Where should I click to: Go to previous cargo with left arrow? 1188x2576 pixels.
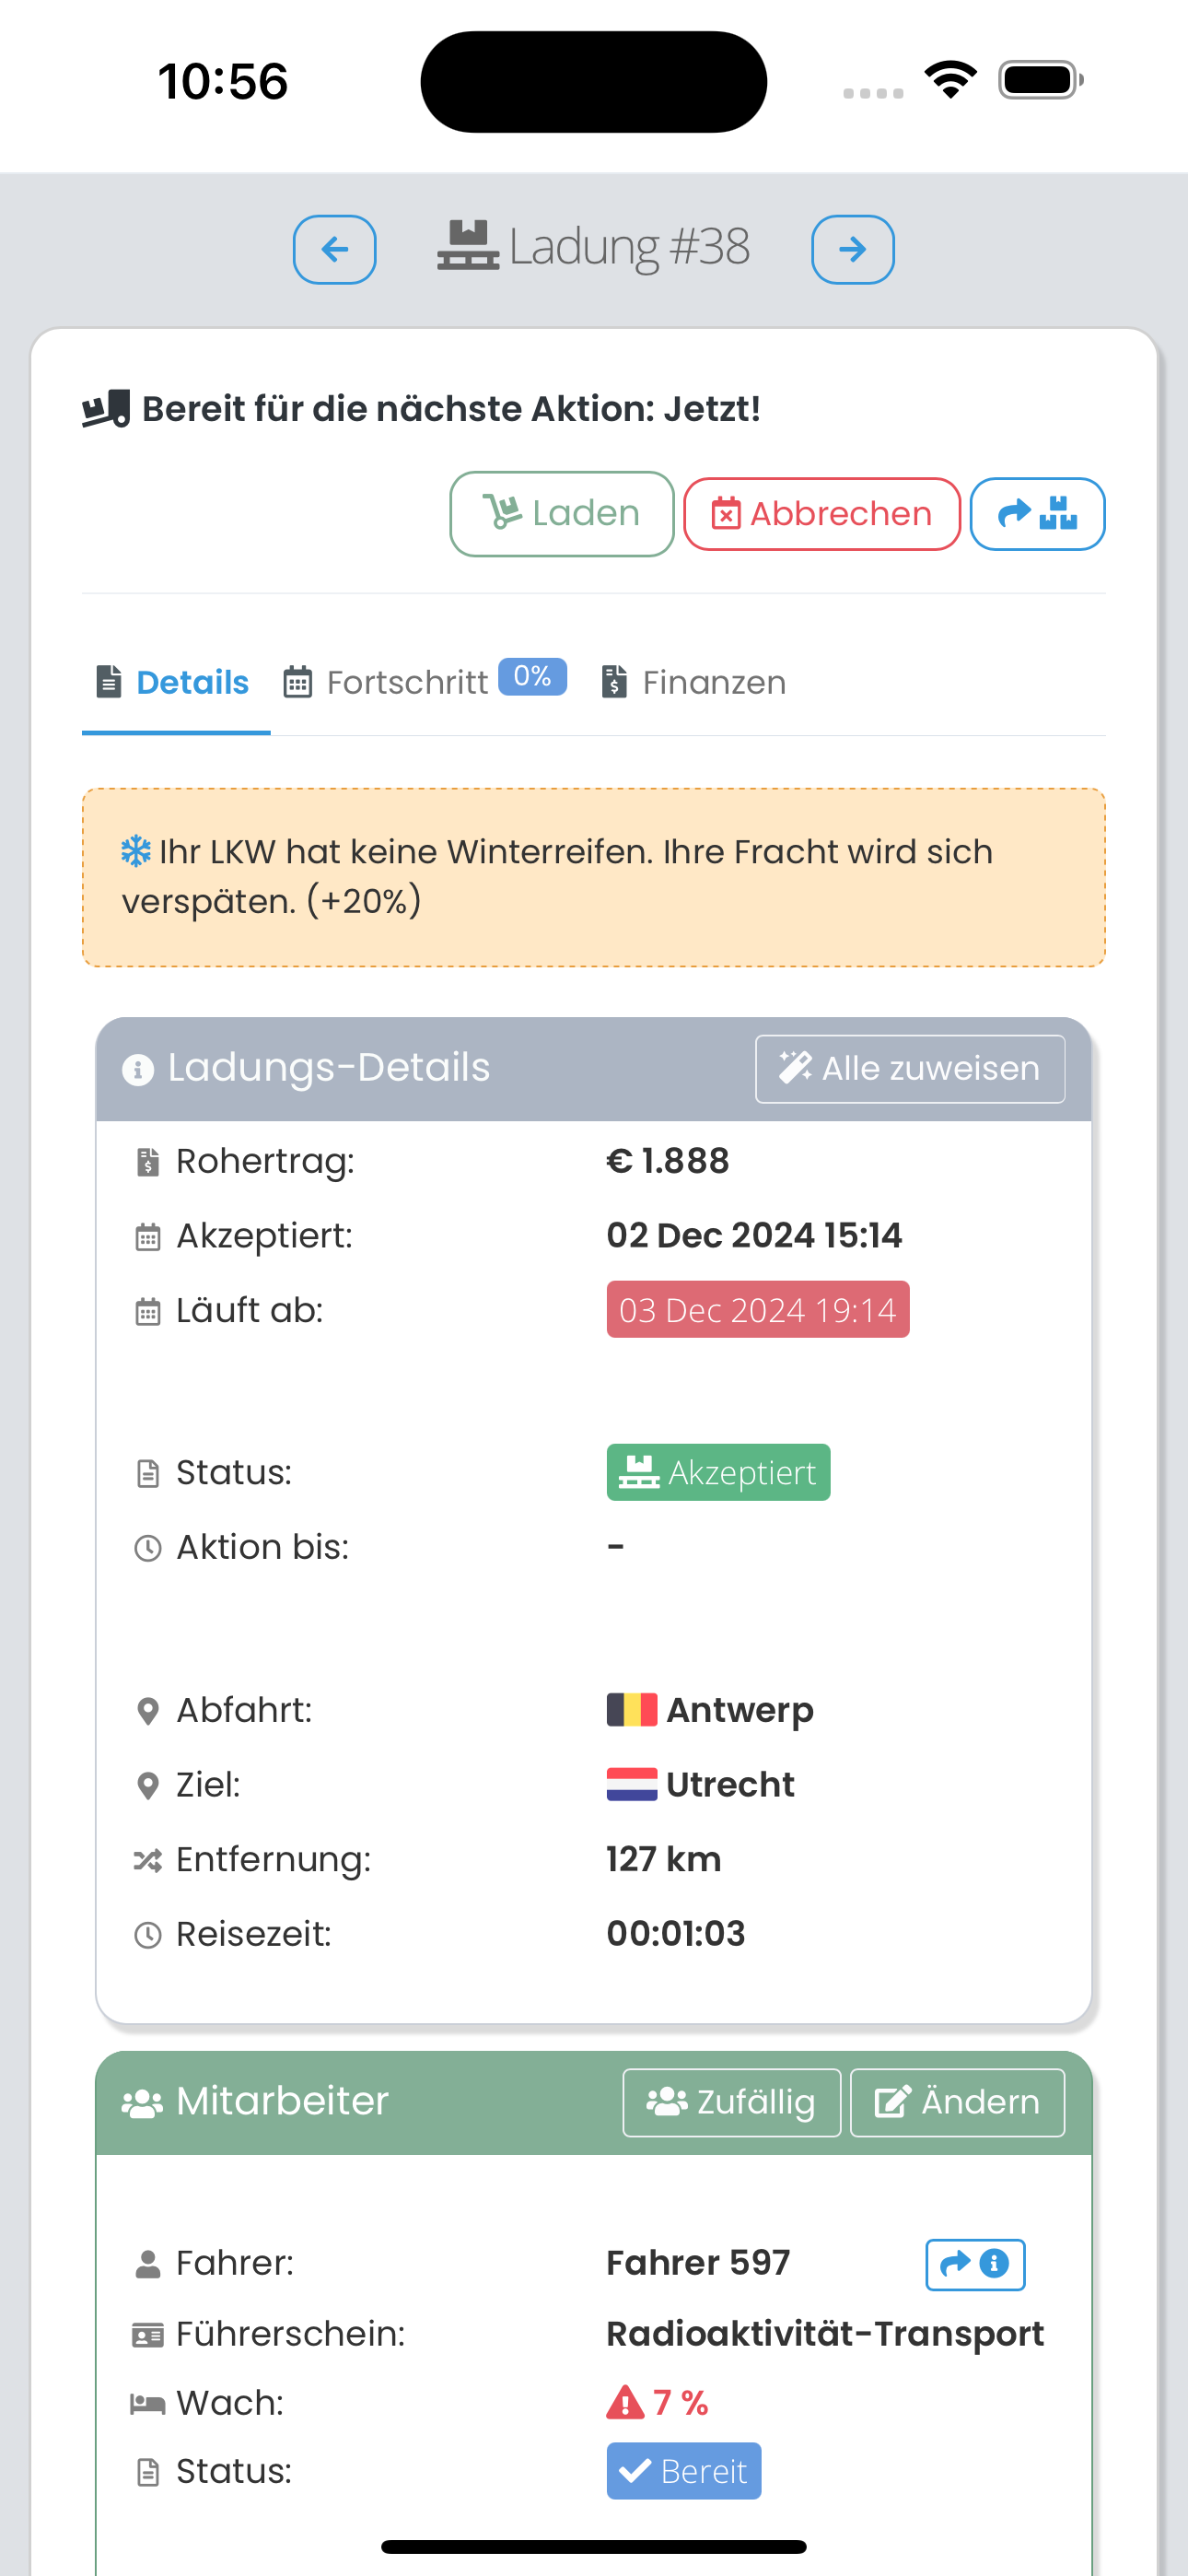pos(334,249)
